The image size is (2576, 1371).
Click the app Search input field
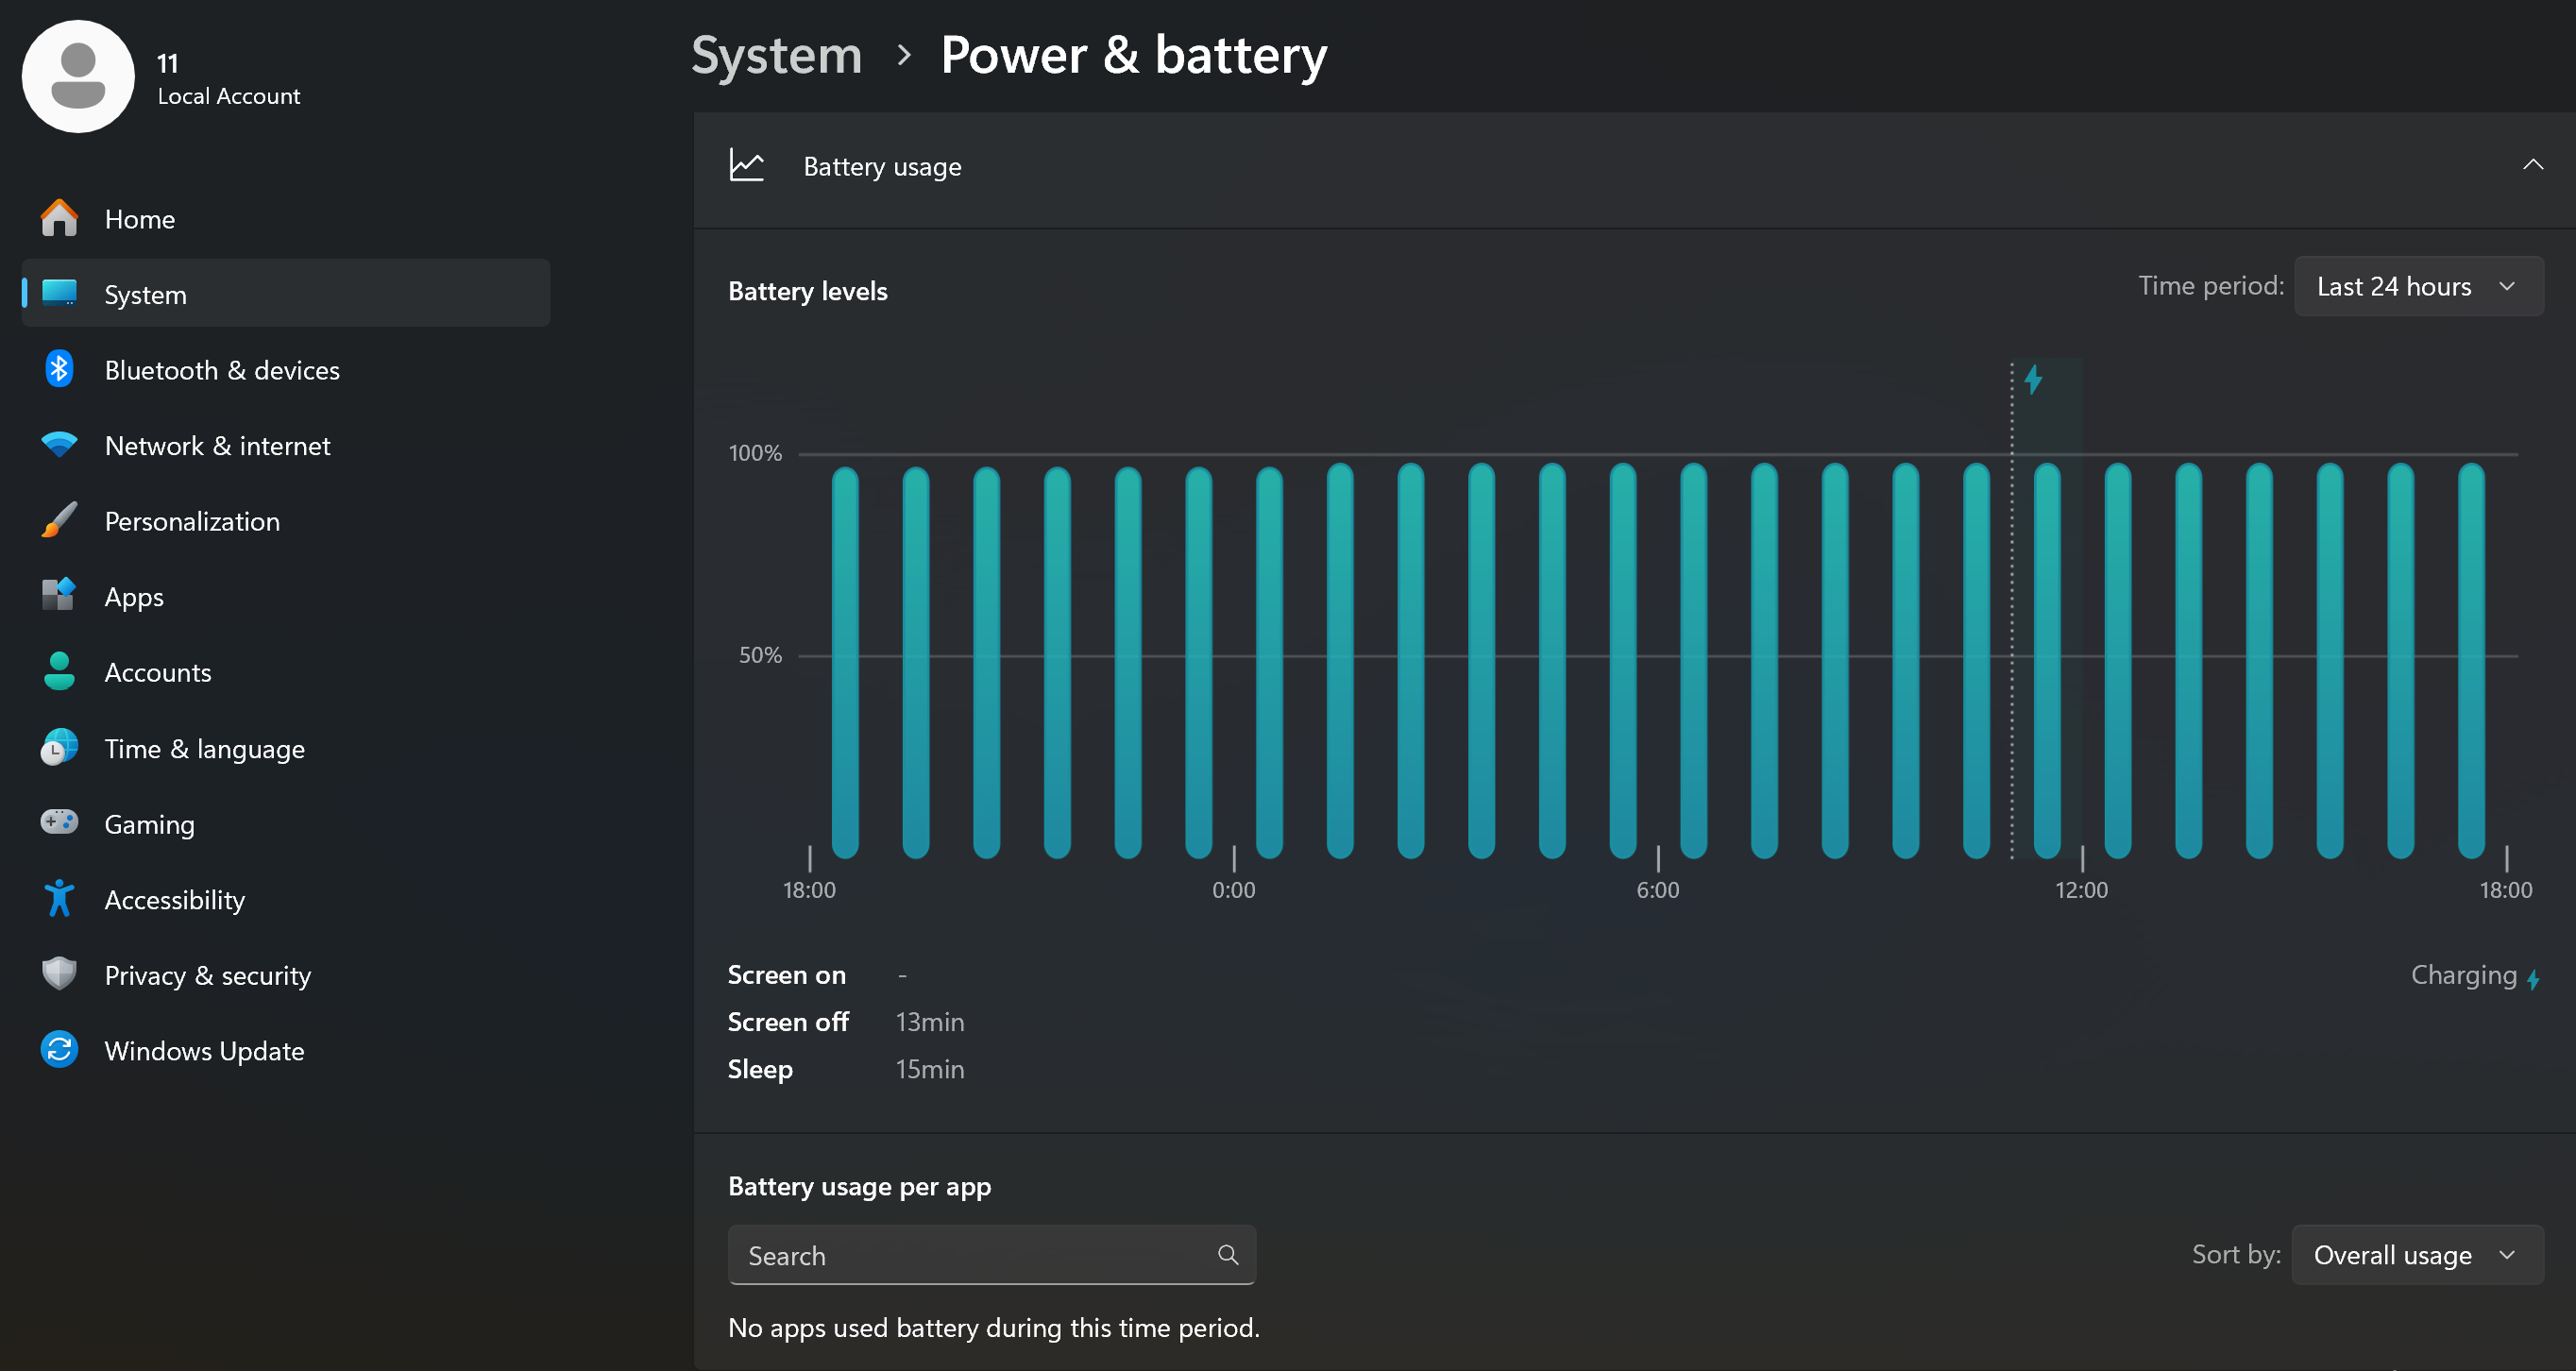pyautogui.click(x=991, y=1255)
